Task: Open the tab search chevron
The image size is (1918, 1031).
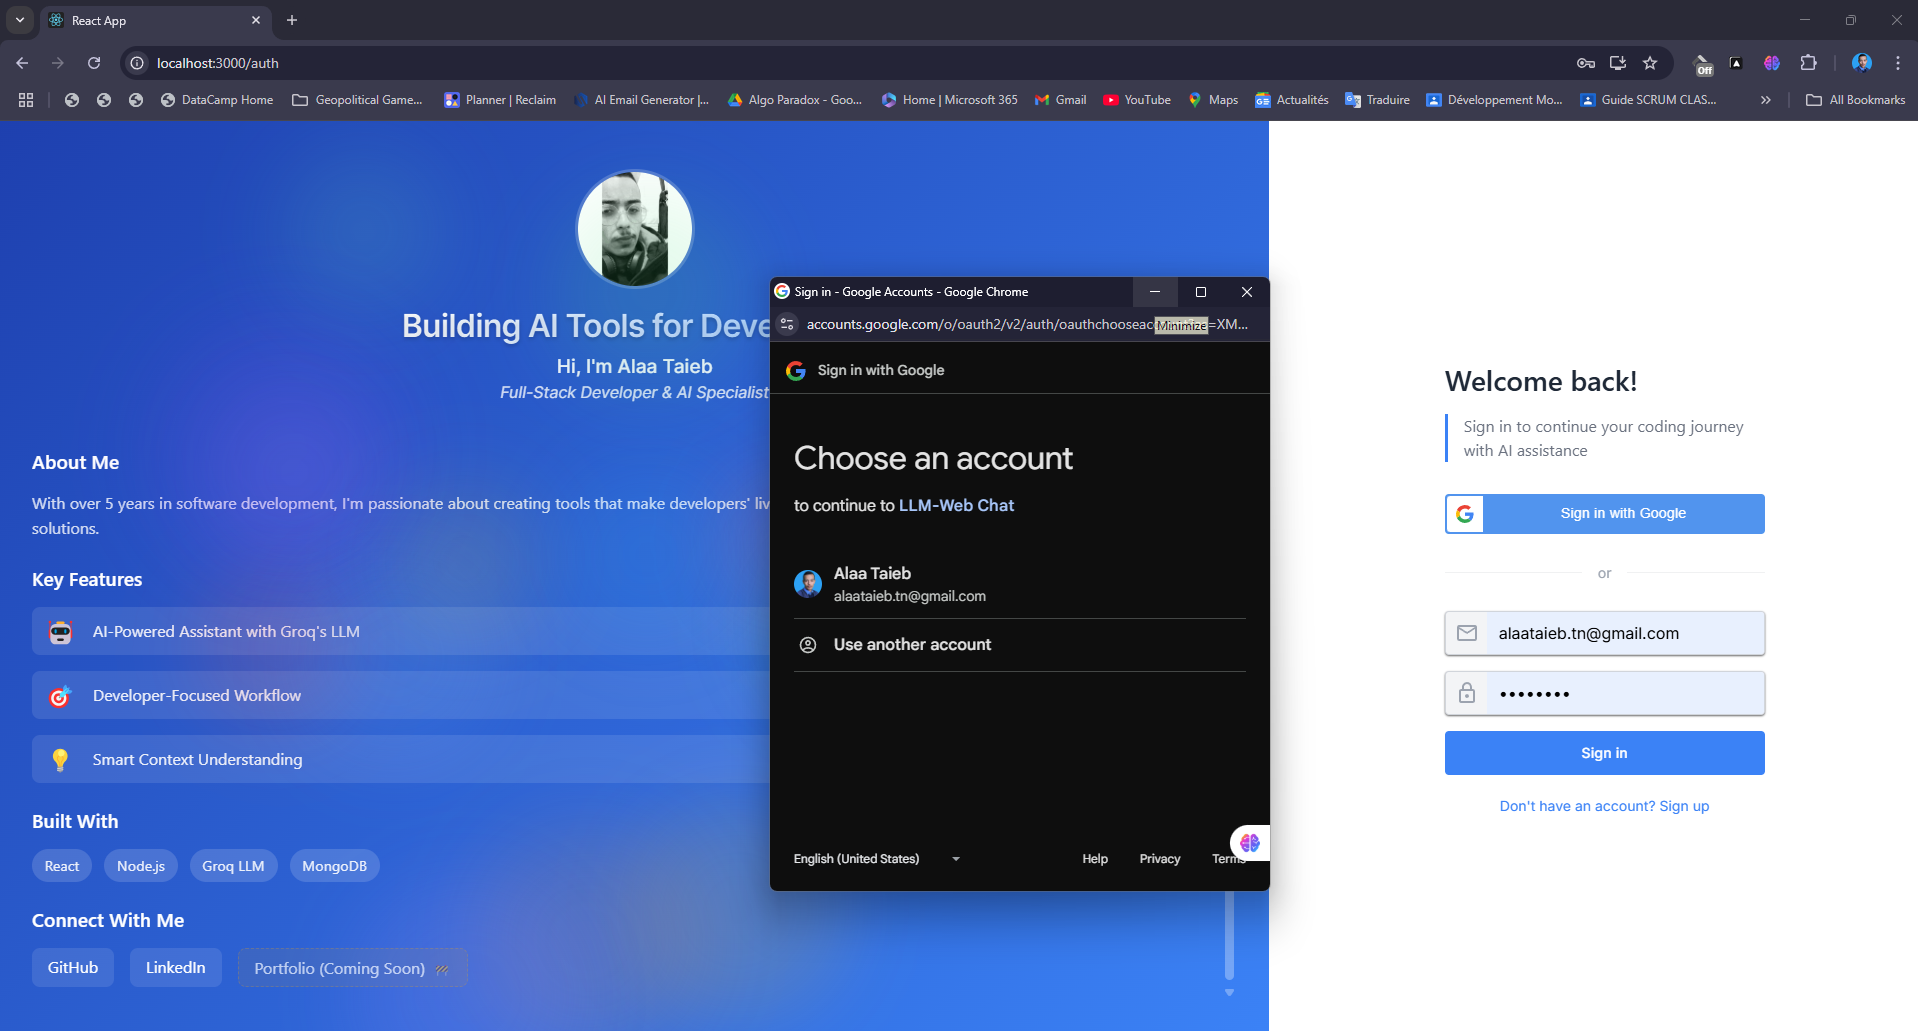Action: pyautogui.click(x=19, y=20)
